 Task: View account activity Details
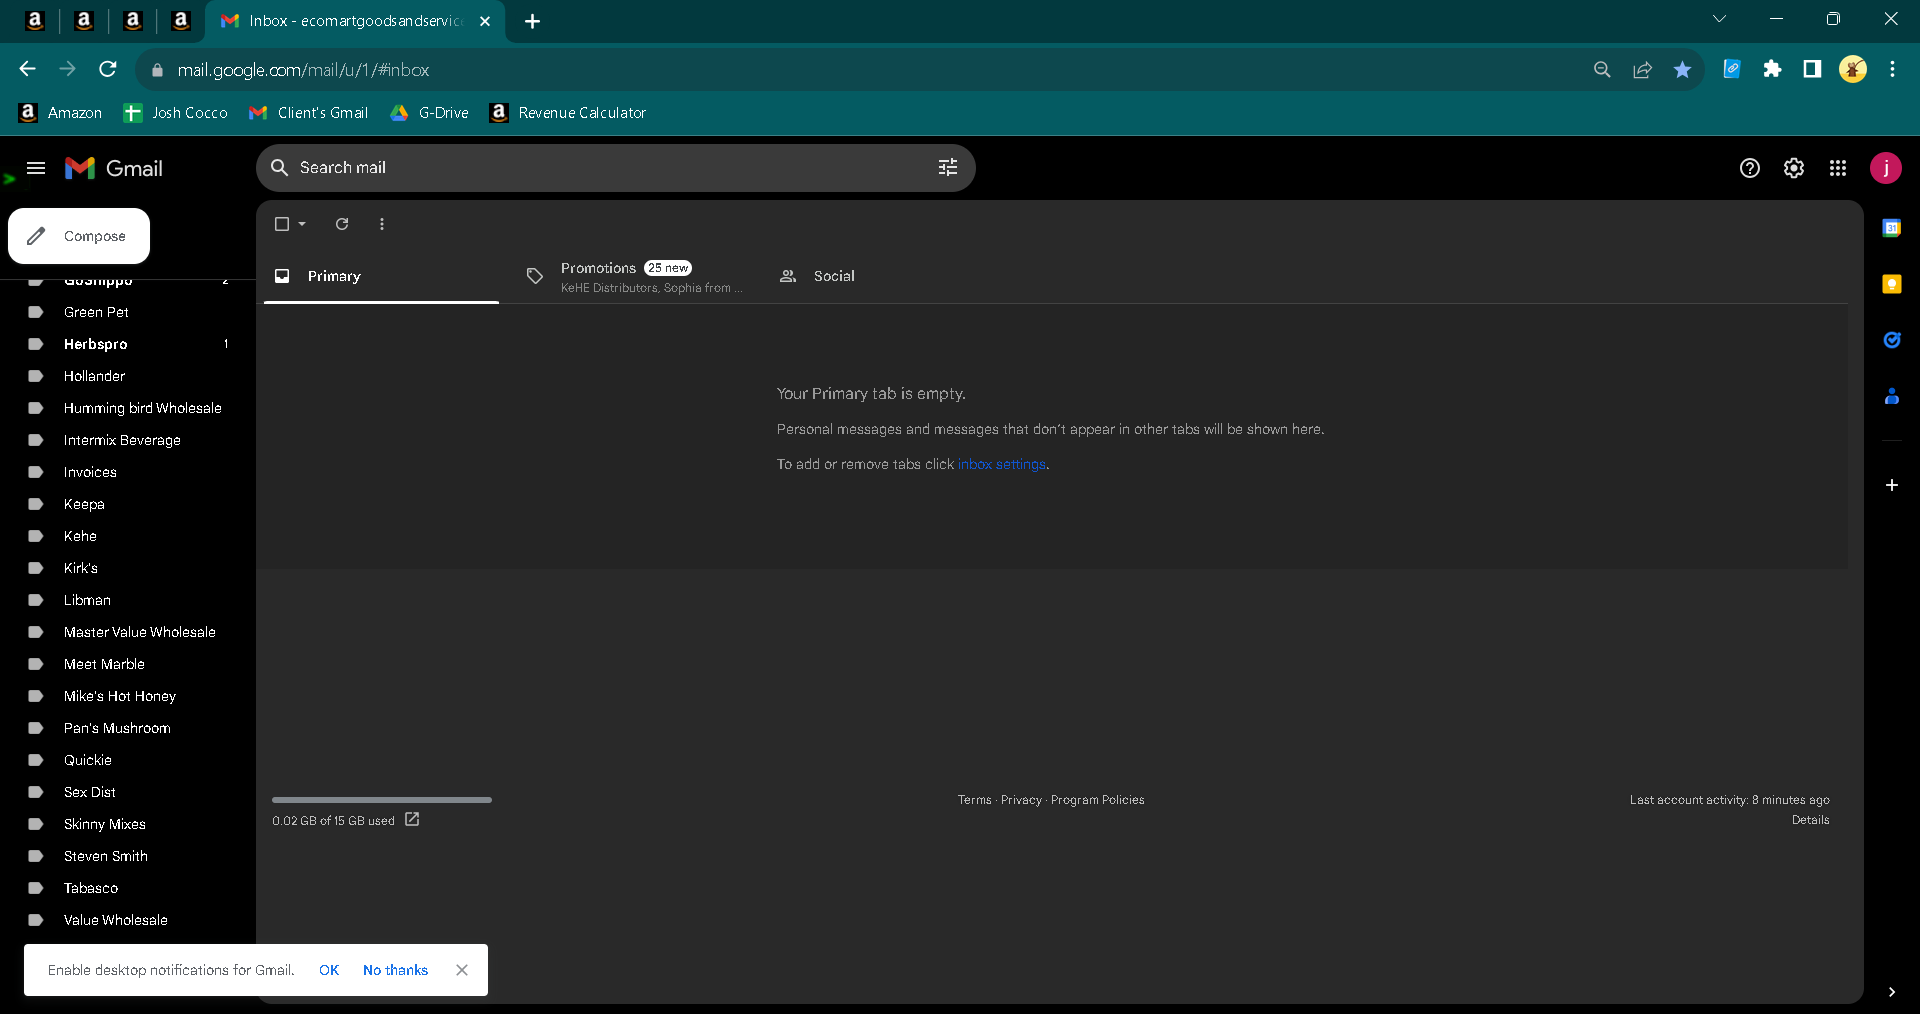(x=1810, y=820)
